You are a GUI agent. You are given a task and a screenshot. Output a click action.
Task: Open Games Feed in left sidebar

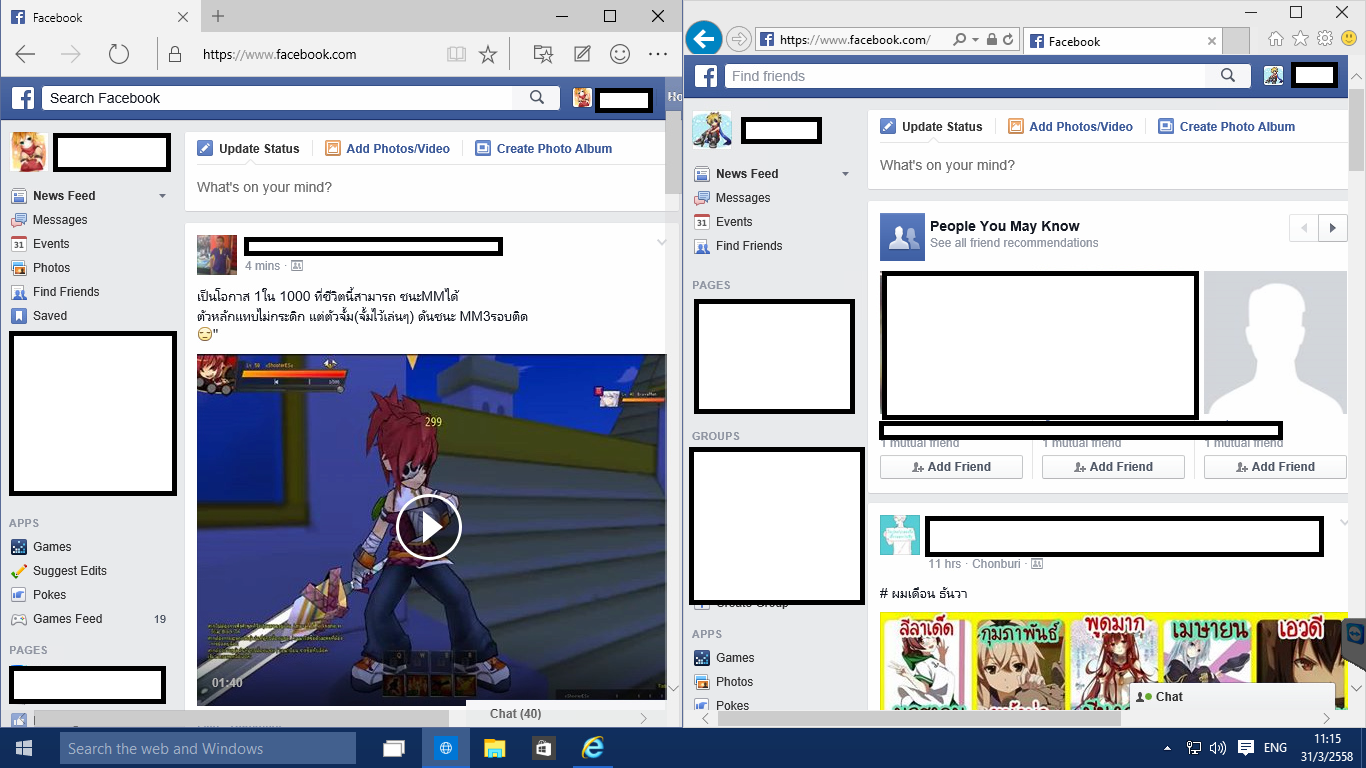coord(67,619)
